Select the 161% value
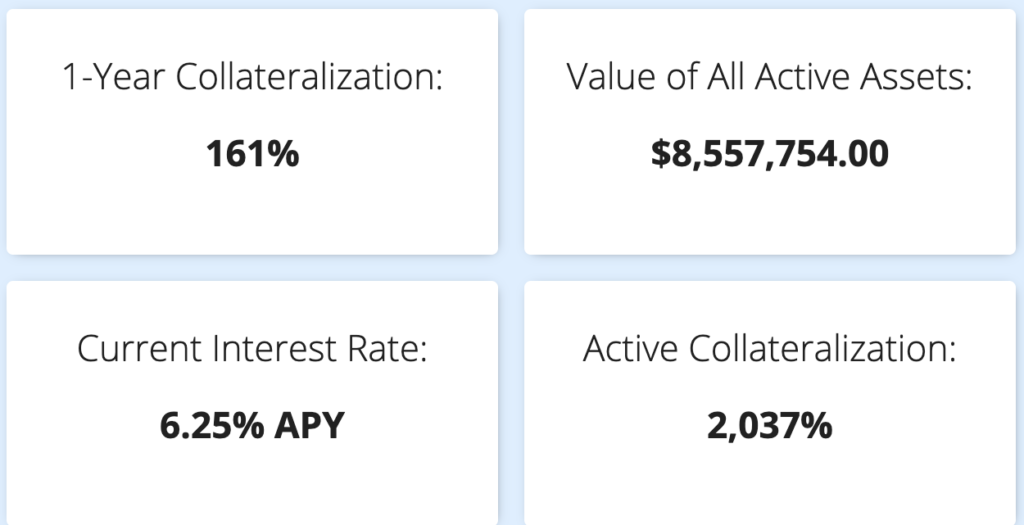The height and width of the screenshot is (525, 1024). (x=252, y=154)
